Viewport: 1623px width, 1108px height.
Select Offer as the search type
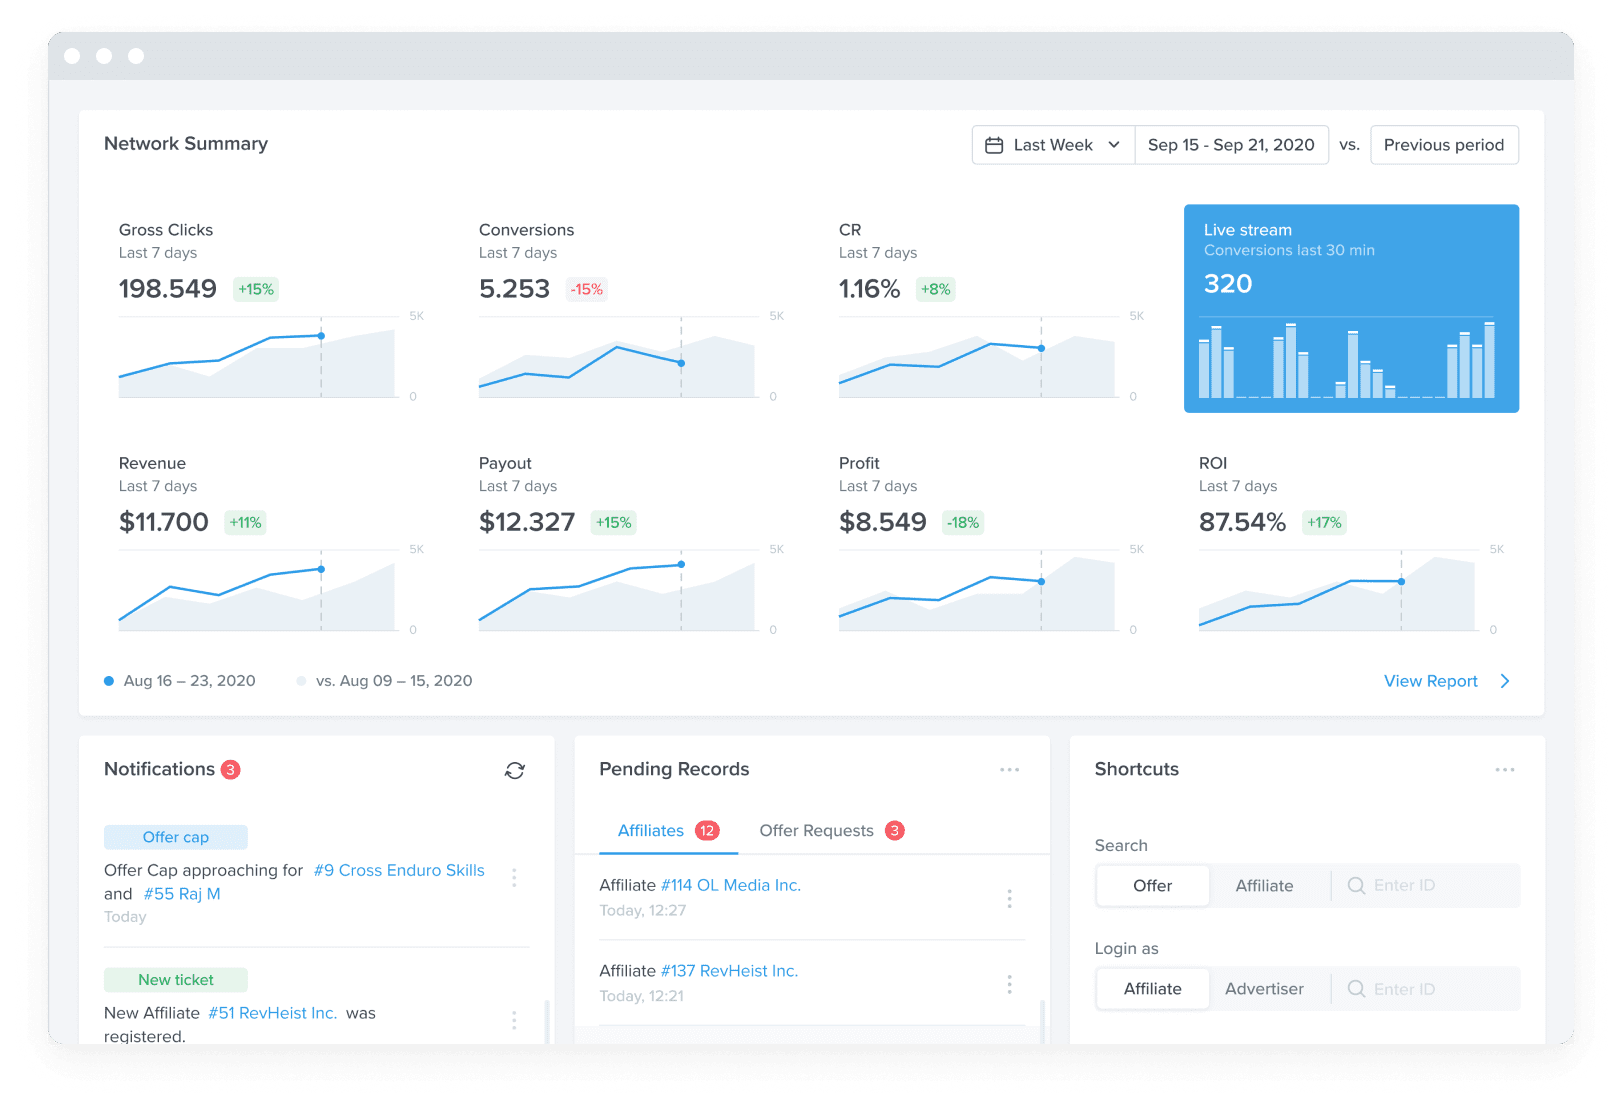pyautogui.click(x=1152, y=885)
